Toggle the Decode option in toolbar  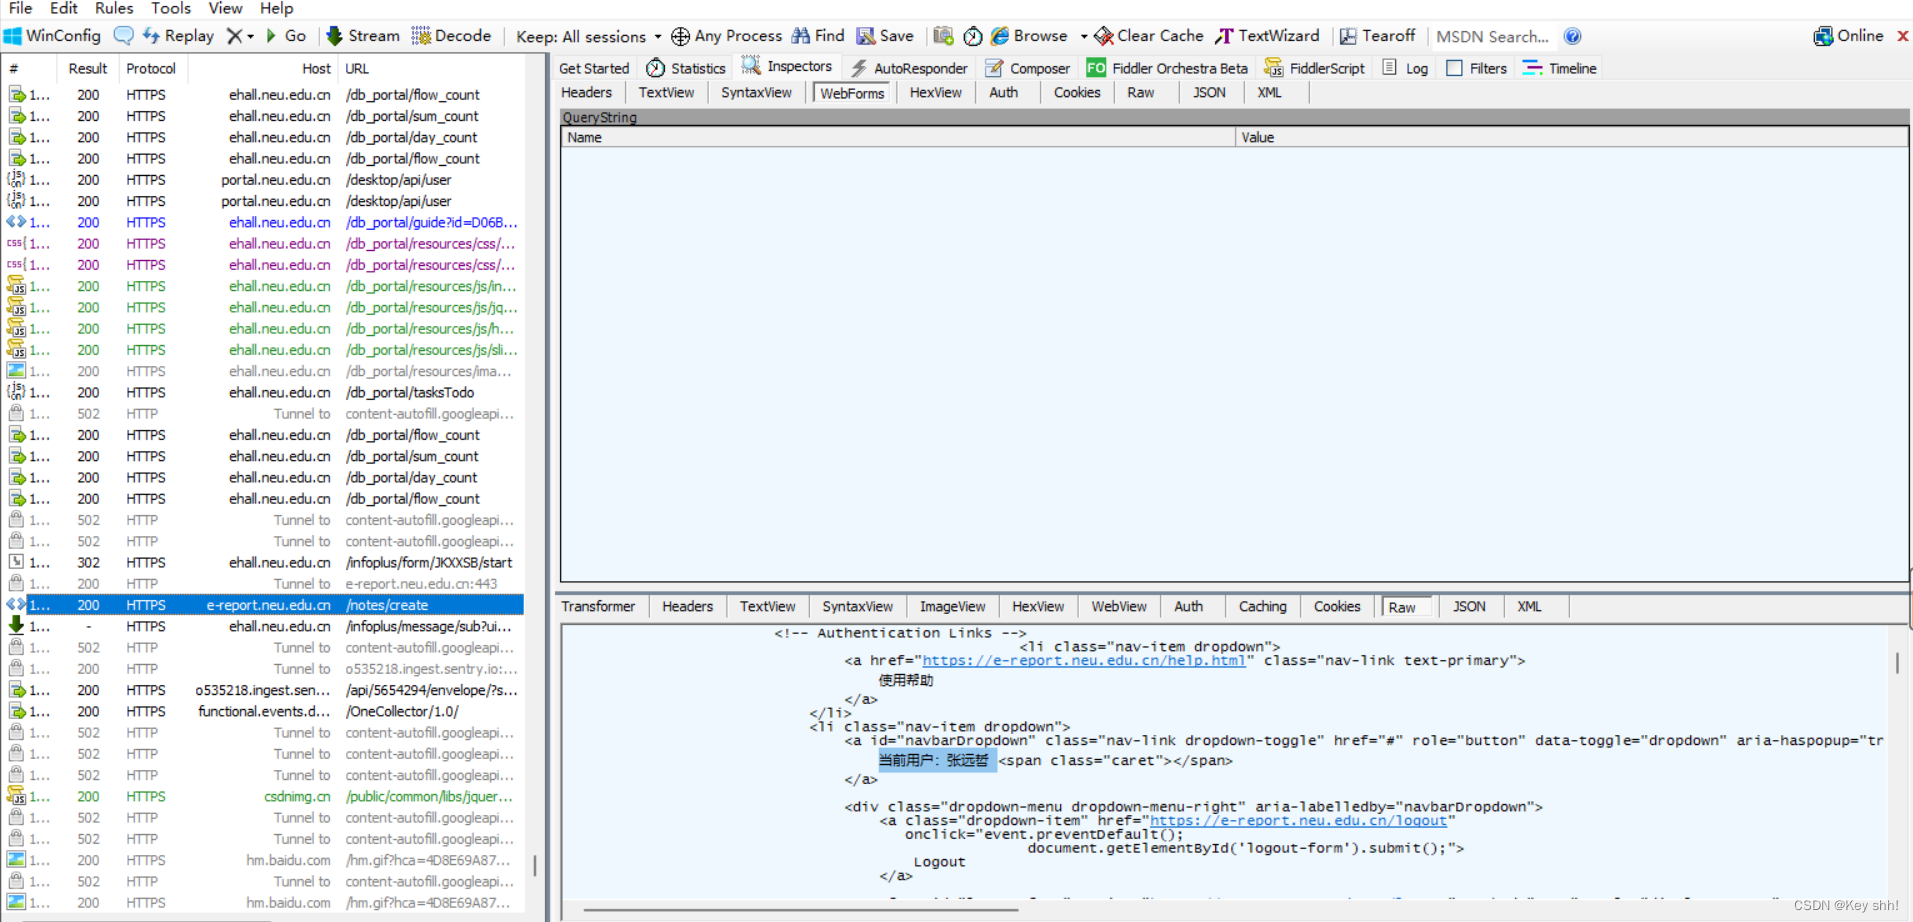pyautogui.click(x=452, y=36)
